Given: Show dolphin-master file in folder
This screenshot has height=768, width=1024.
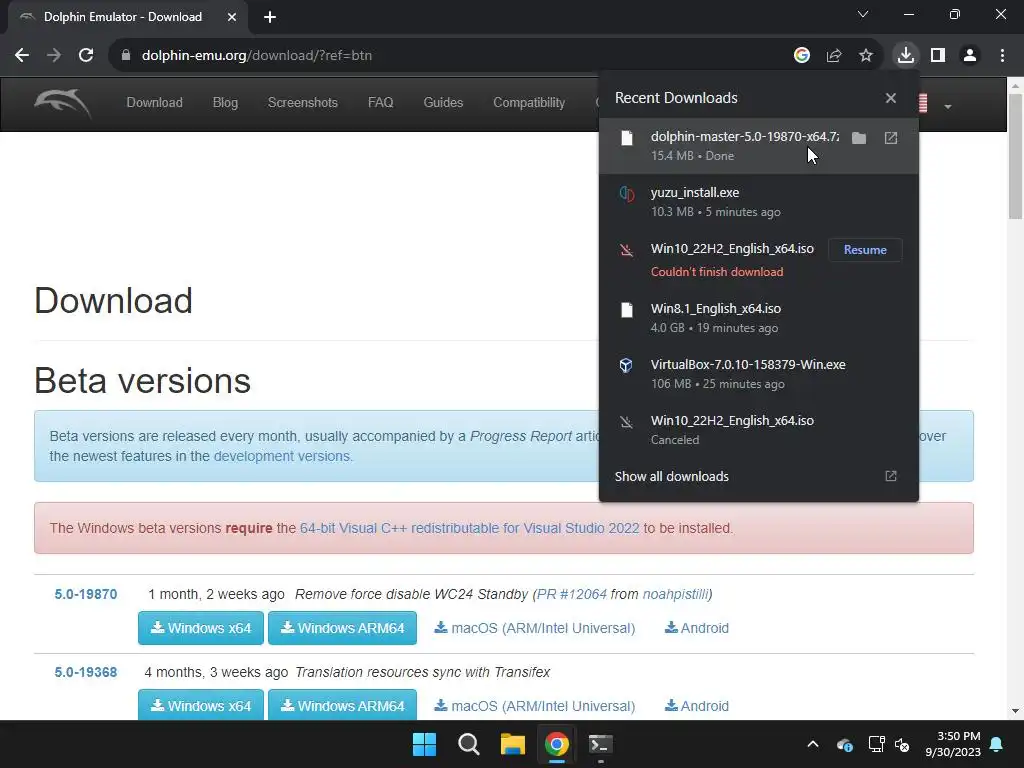Looking at the screenshot, I should (x=859, y=138).
